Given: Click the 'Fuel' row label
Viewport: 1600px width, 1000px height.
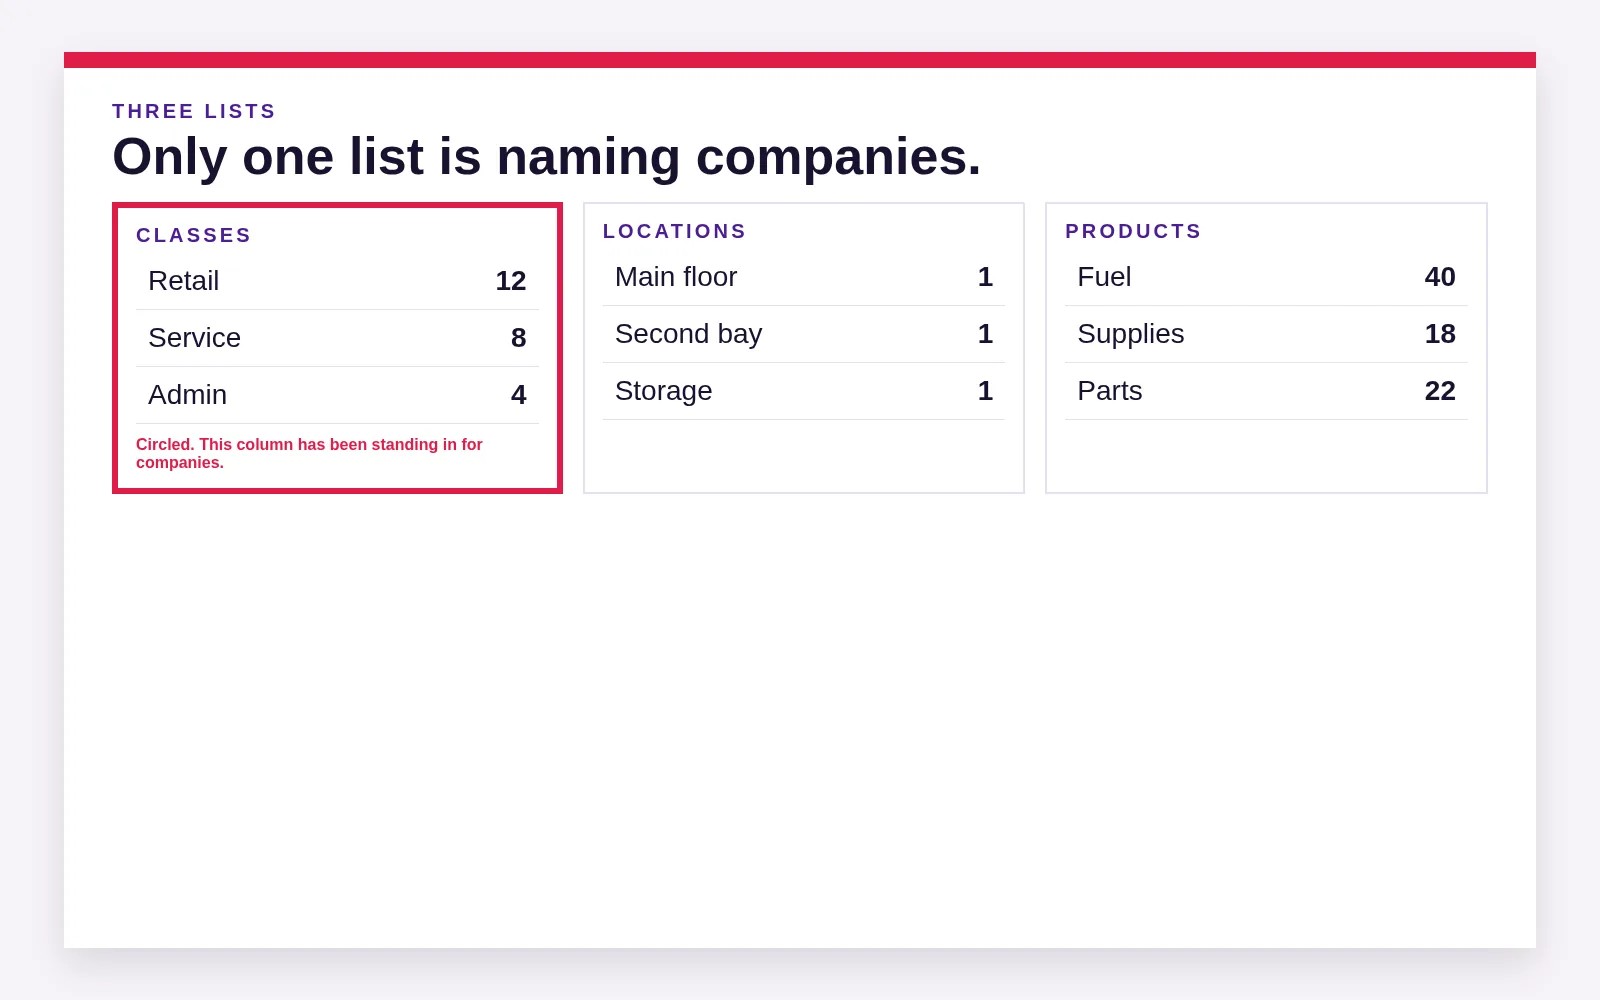Looking at the screenshot, I should pyautogui.click(x=1104, y=277).
